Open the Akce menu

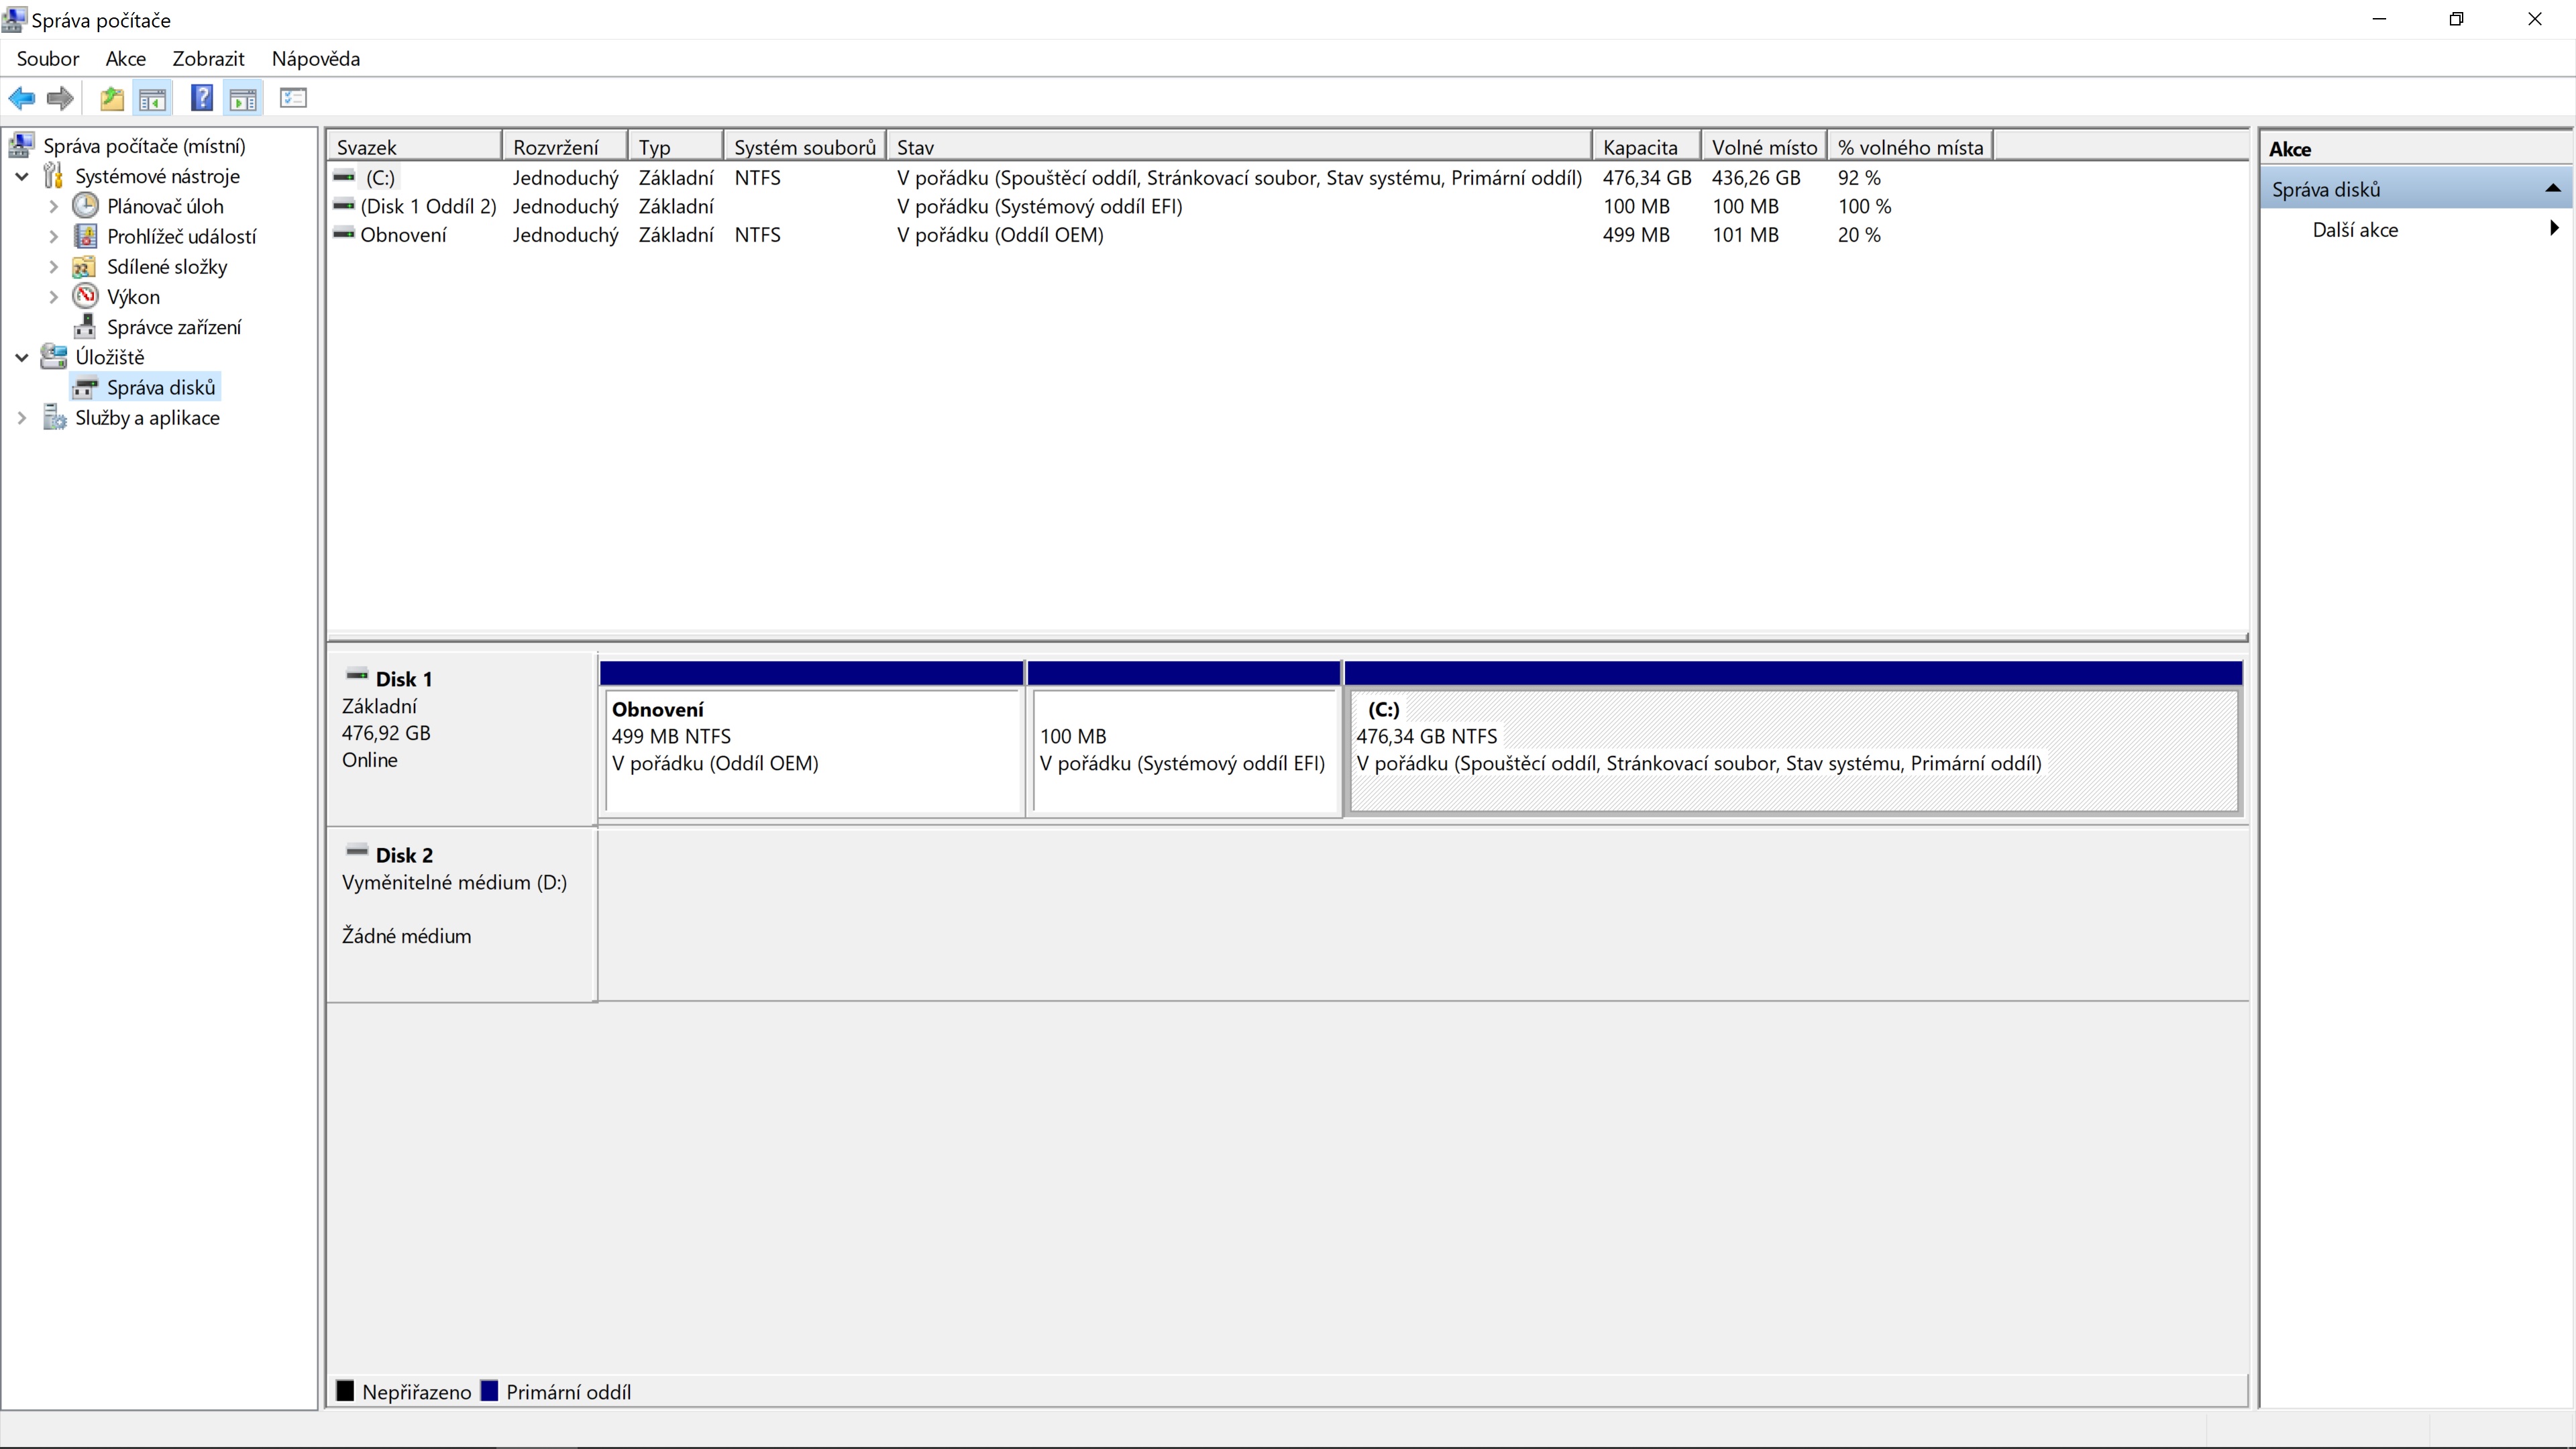[x=125, y=59]
